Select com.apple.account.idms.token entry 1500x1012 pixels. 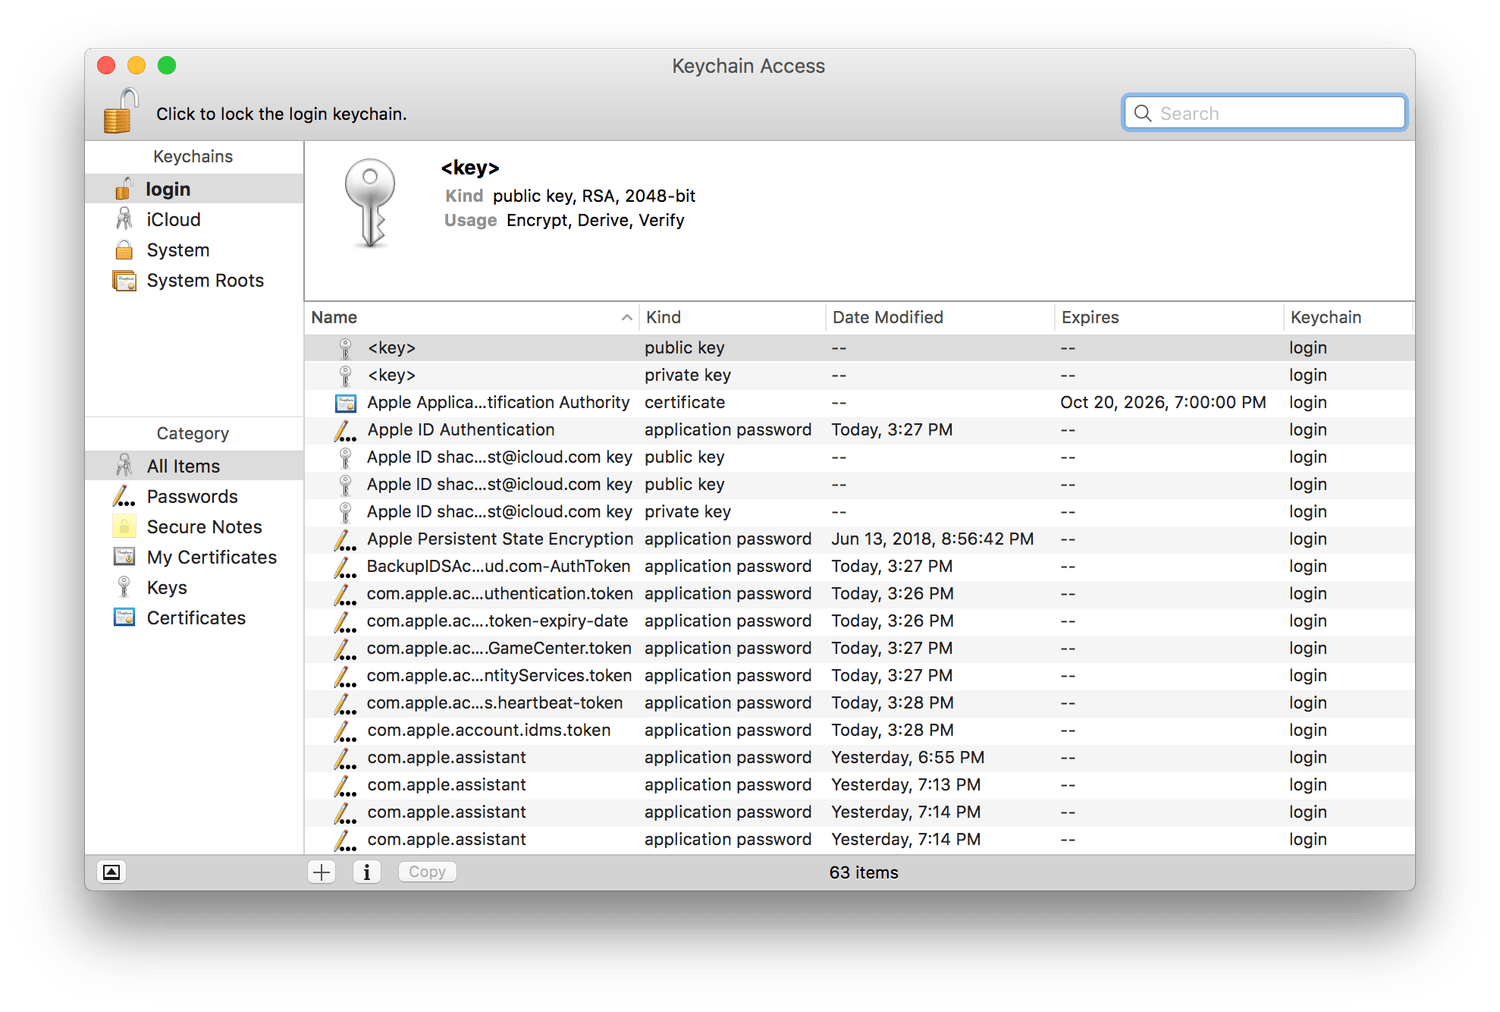pyautogui.click(x=489, y=730)
